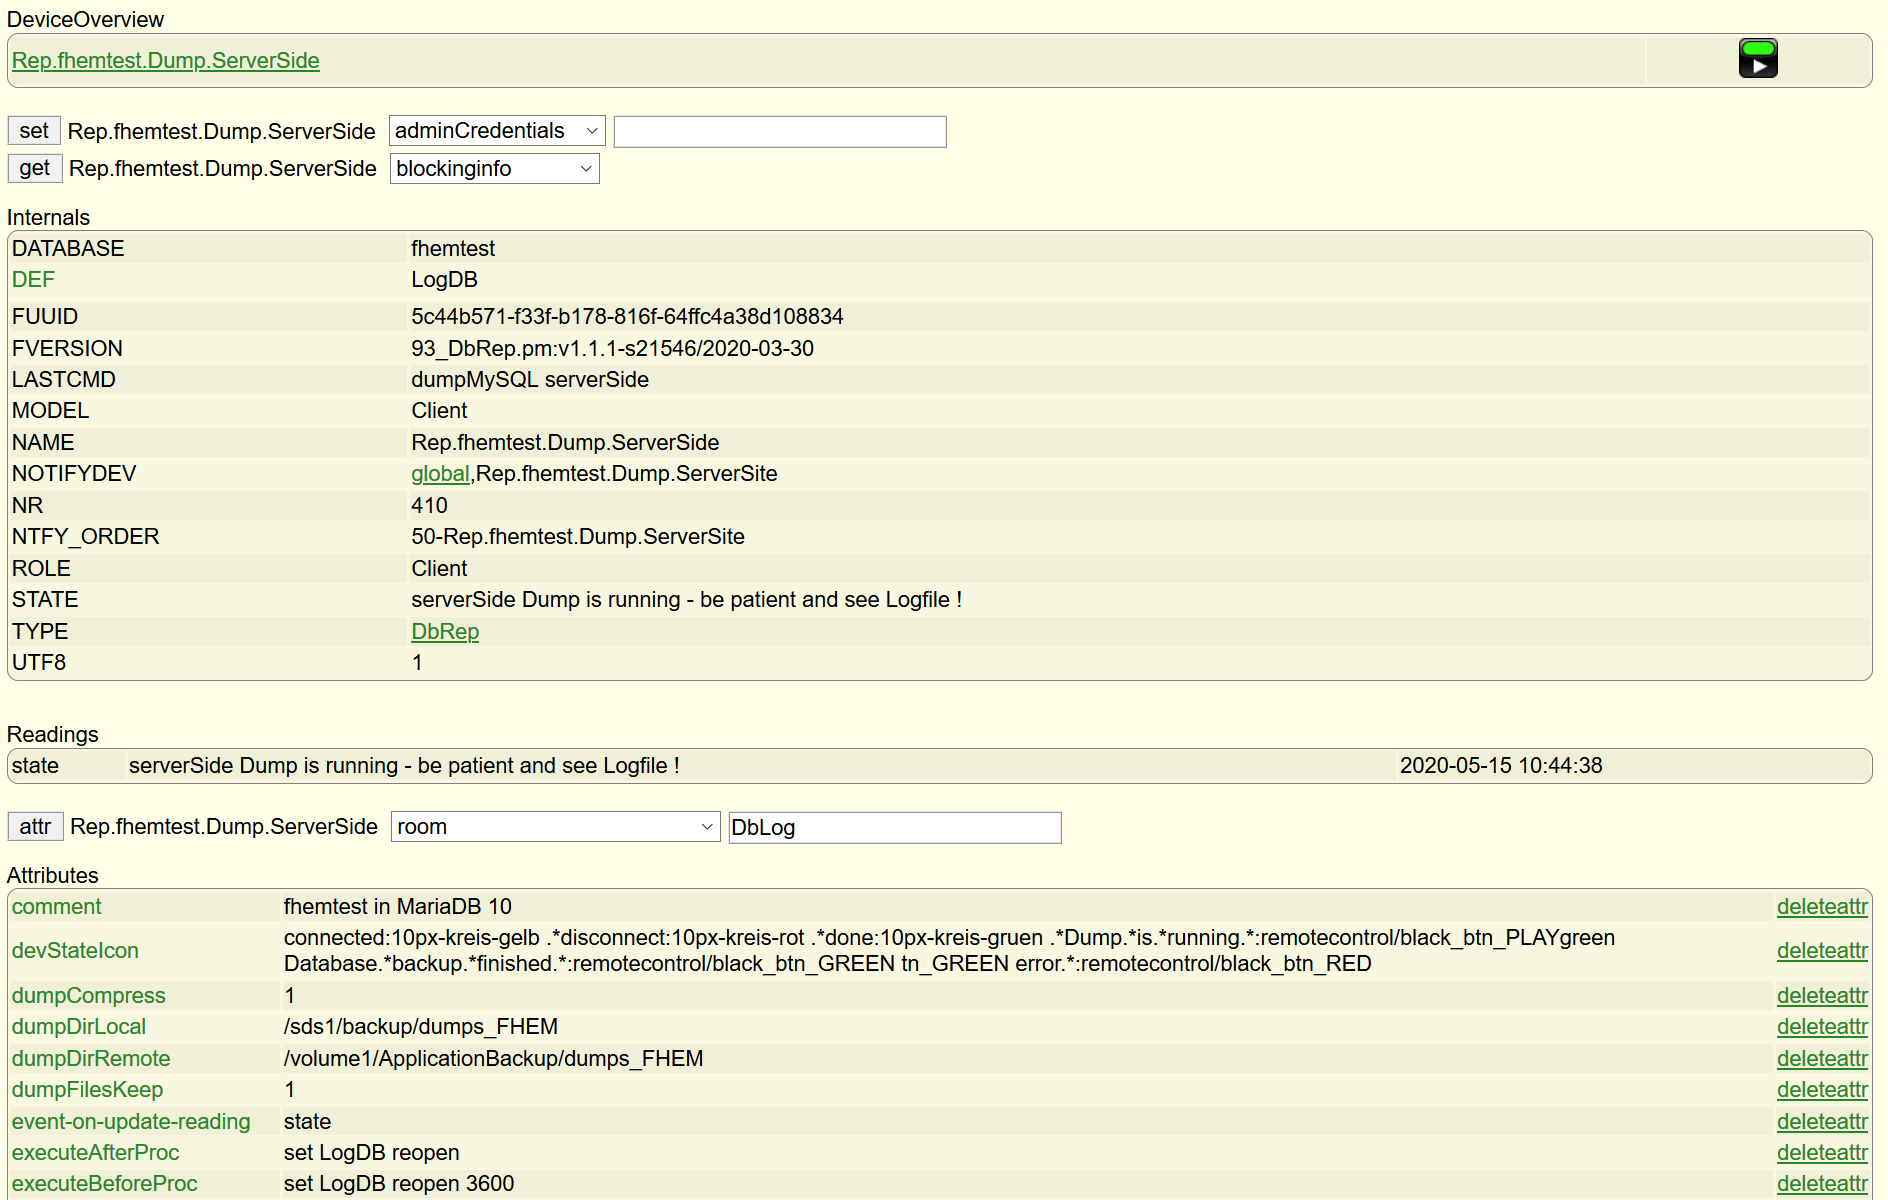Click deleteattr for executeBeforeProc
The height and width of the screenshot is (1200, 1888).
pos(1821,1184)
